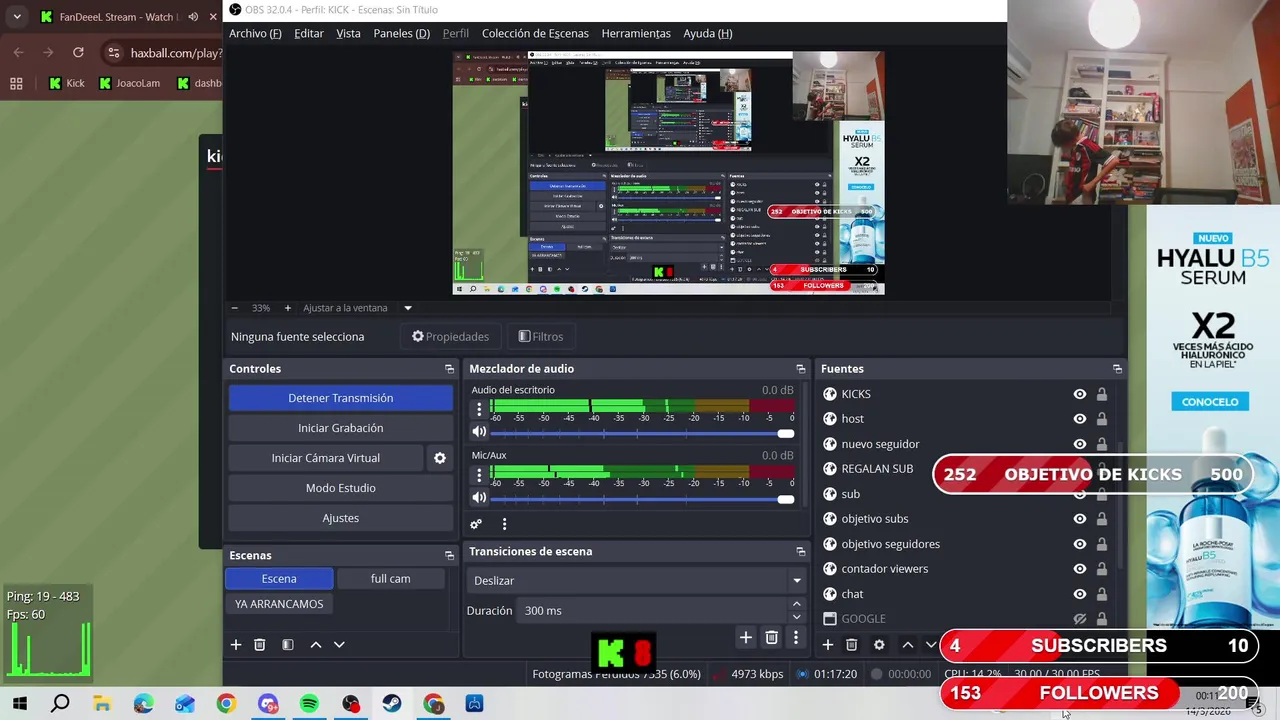Open advanced audio properties gear in mixer

point(476,524)
